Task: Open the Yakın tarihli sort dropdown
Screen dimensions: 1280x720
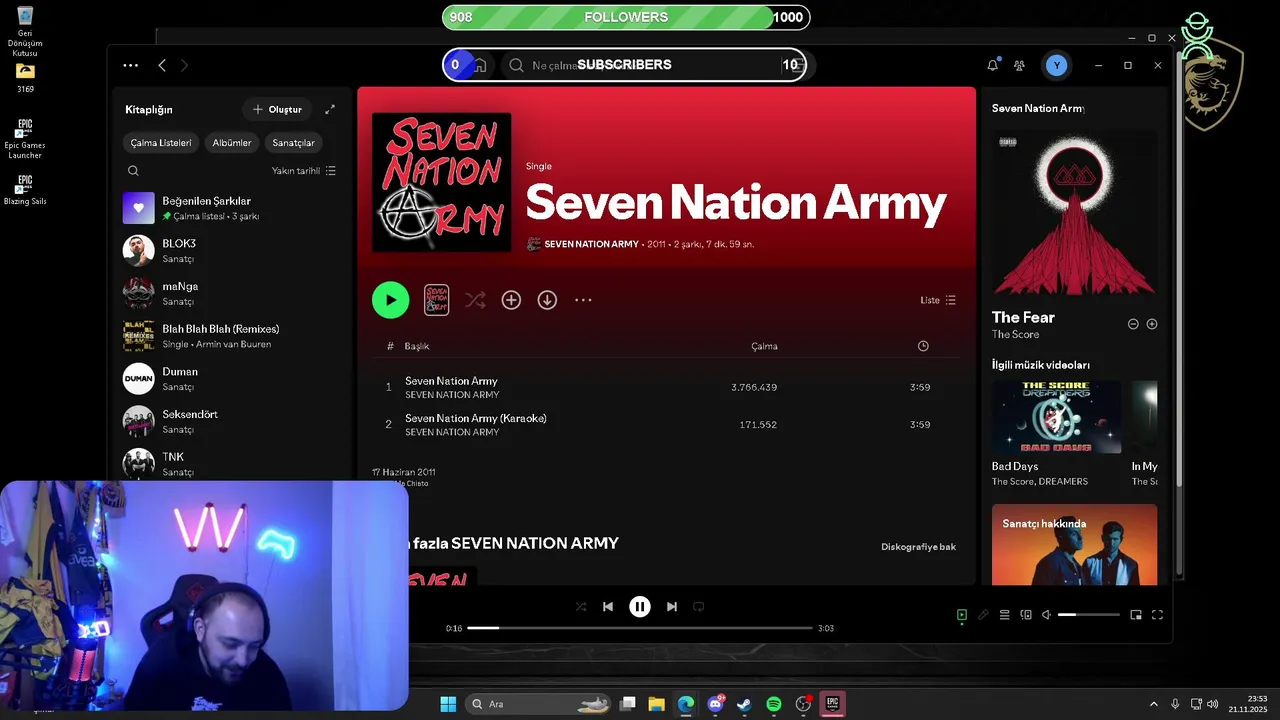Action: pos(304,171)
